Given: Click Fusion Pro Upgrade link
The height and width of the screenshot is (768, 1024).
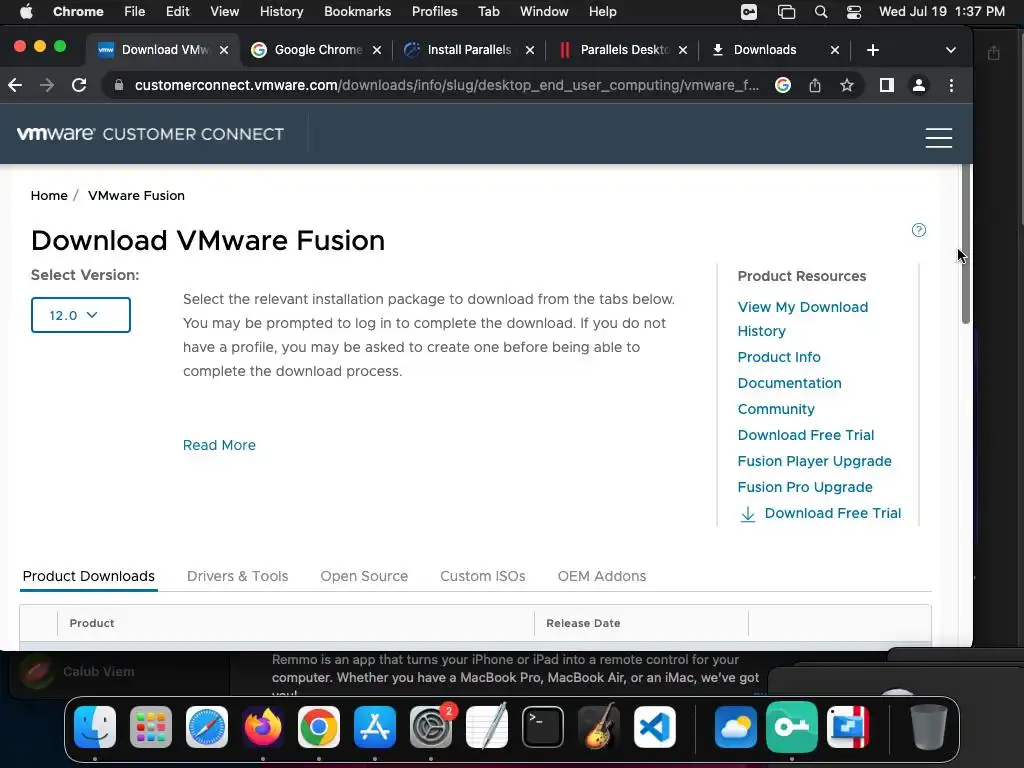Looking at the screenshot, I should click(x=805, y=487).
